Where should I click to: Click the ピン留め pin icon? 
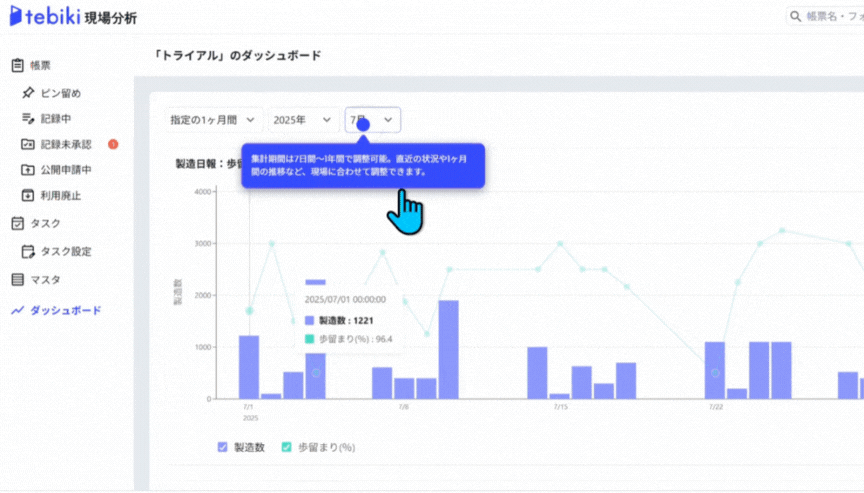pos(28,93)
